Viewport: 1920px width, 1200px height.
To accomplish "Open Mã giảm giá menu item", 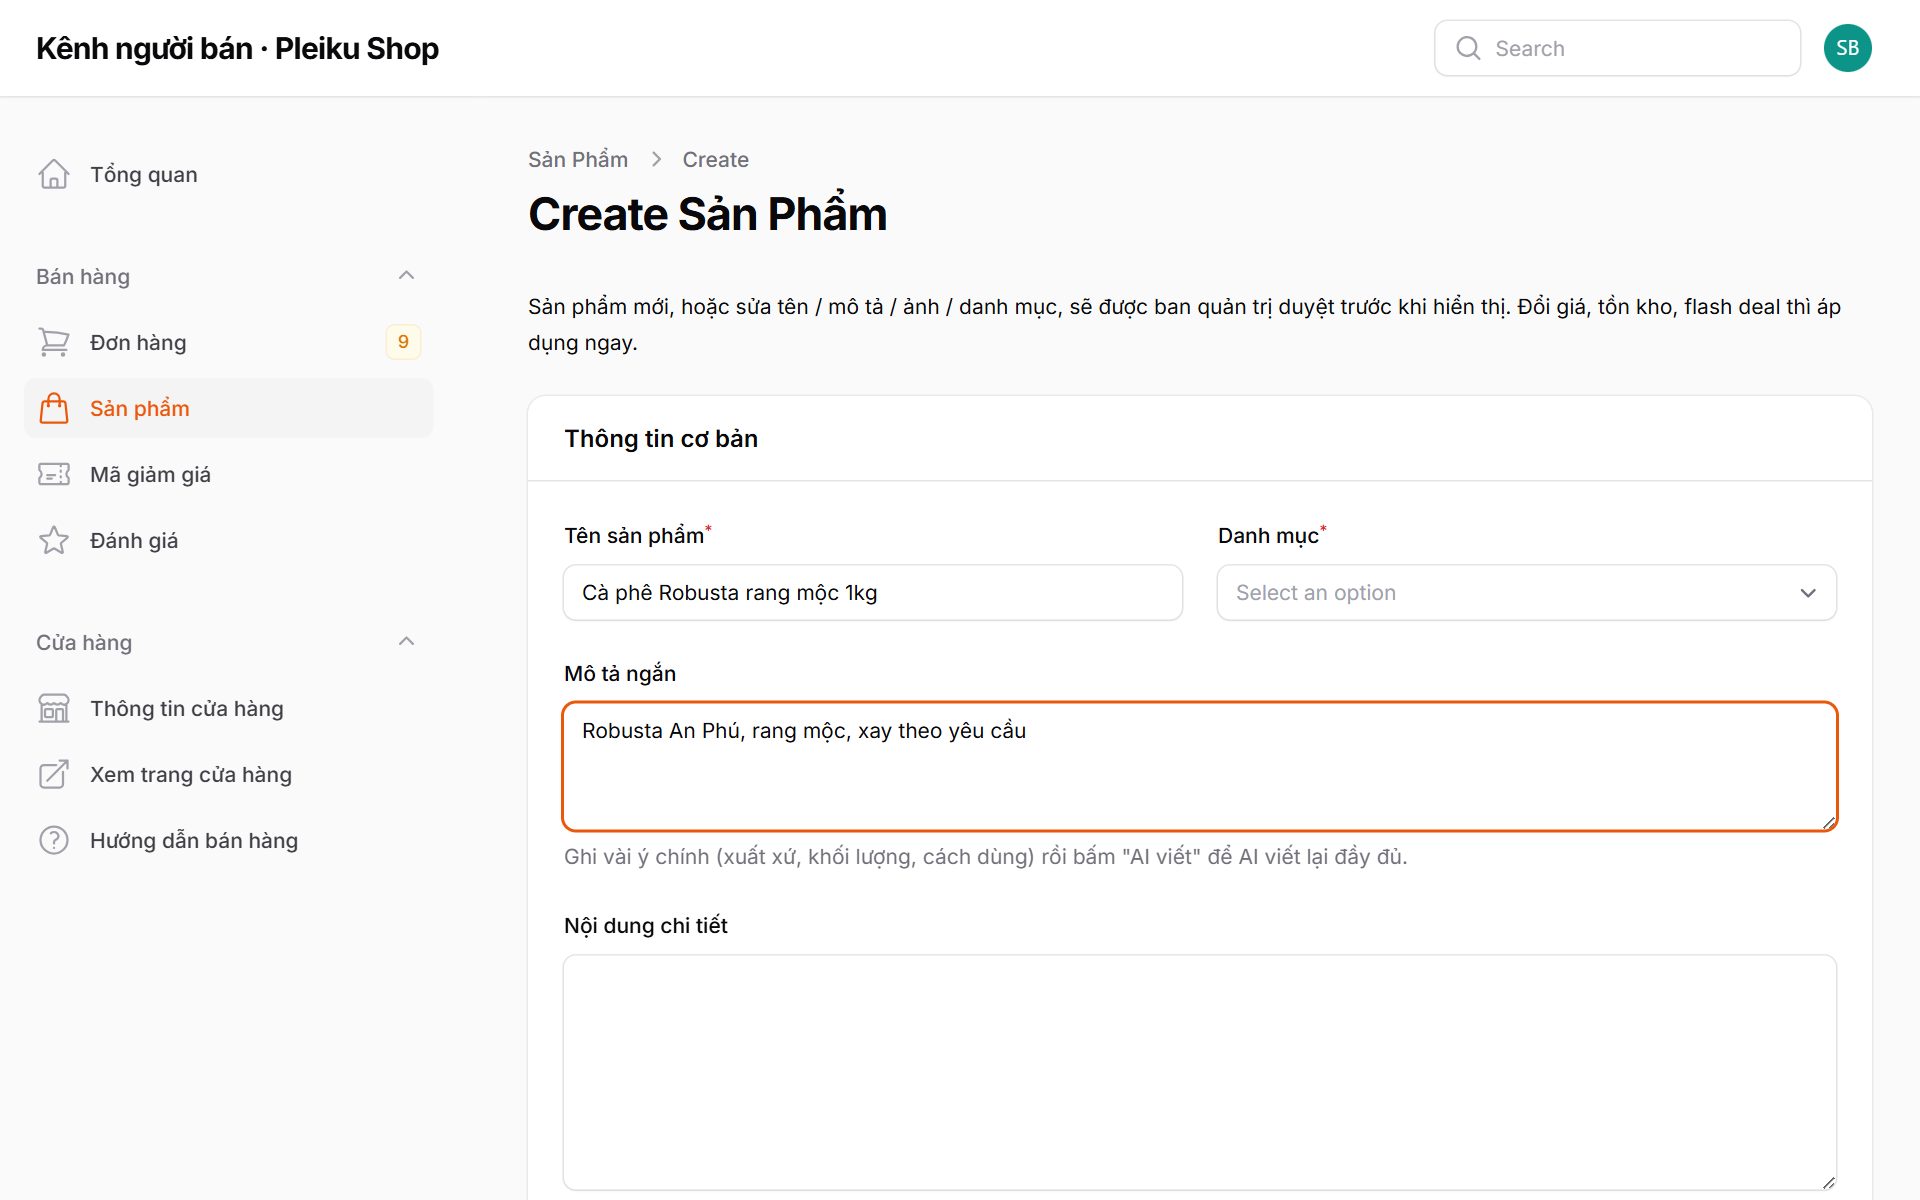I will point(228,474).
